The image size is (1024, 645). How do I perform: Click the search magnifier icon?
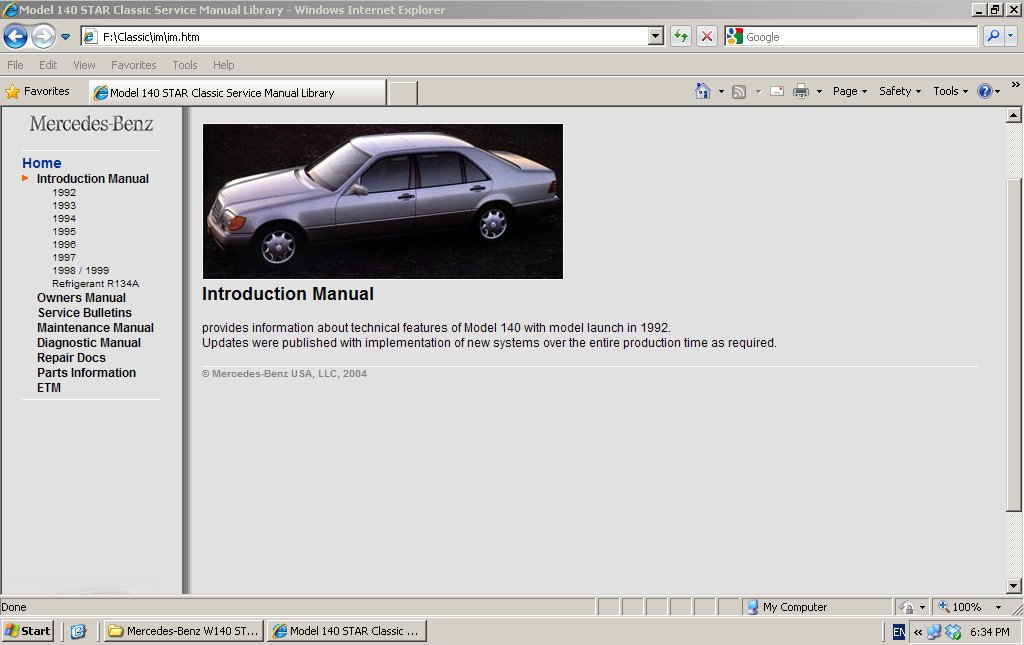pyautogui.click(x=992, y=36)
